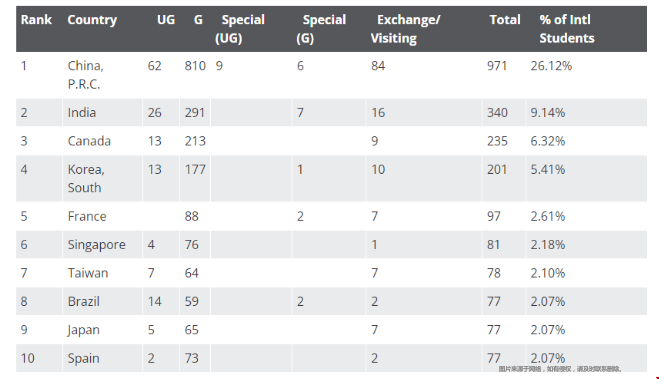Select the Special (G) header
This screenshot has width=659, height=379.
coord(321,29)
